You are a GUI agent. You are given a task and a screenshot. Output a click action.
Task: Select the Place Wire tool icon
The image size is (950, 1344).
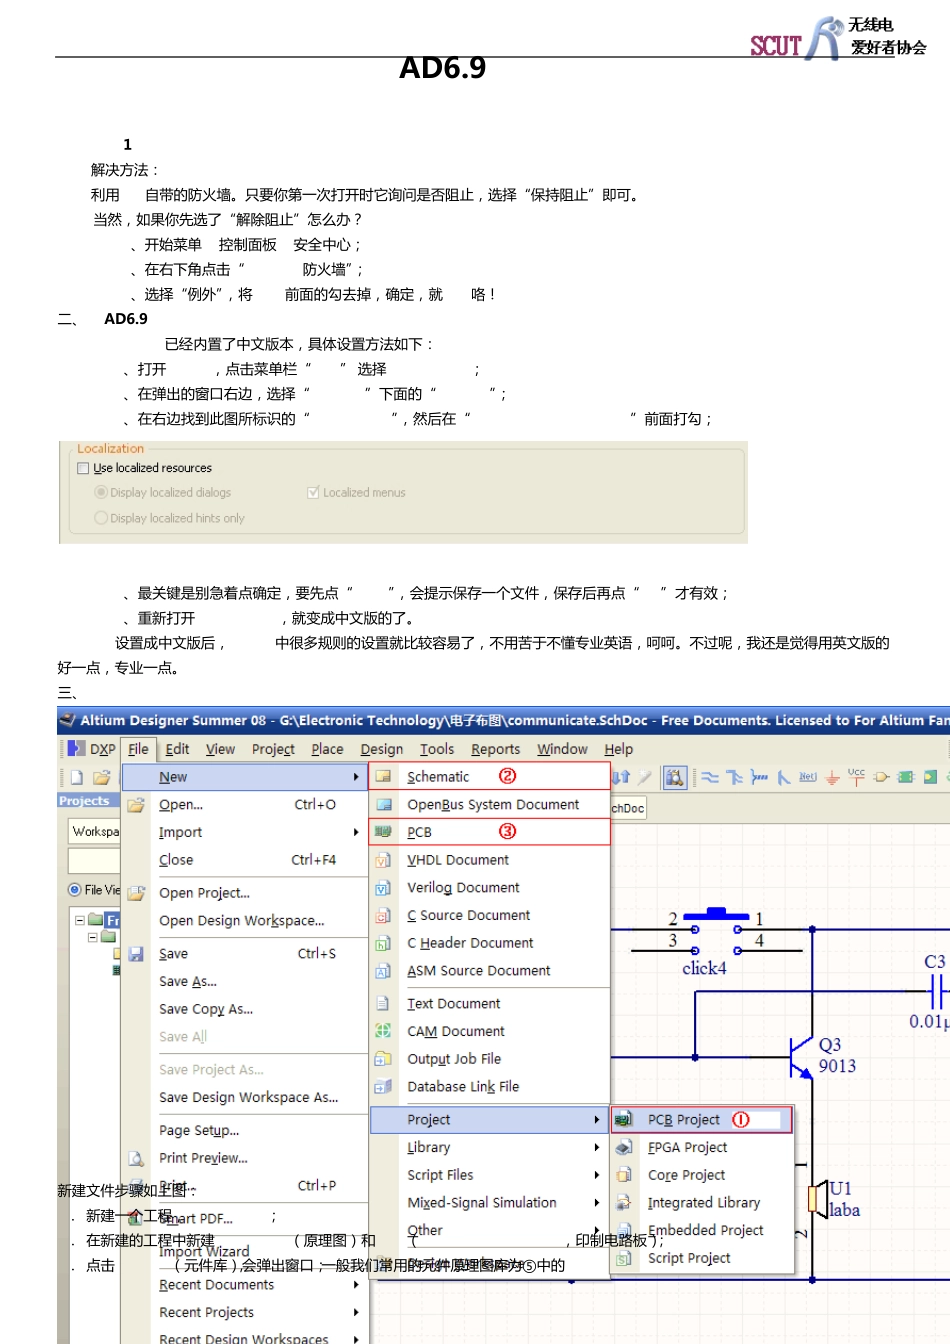[710, 777]
